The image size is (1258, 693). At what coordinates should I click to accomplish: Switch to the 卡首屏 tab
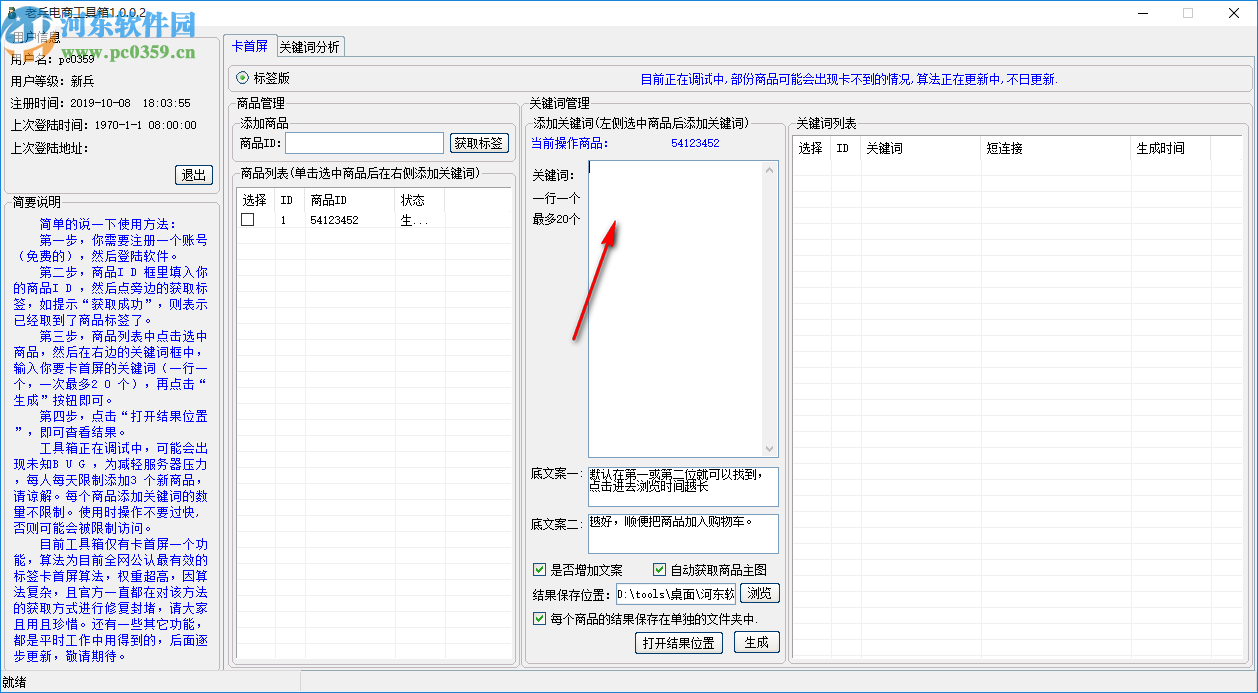250,46
